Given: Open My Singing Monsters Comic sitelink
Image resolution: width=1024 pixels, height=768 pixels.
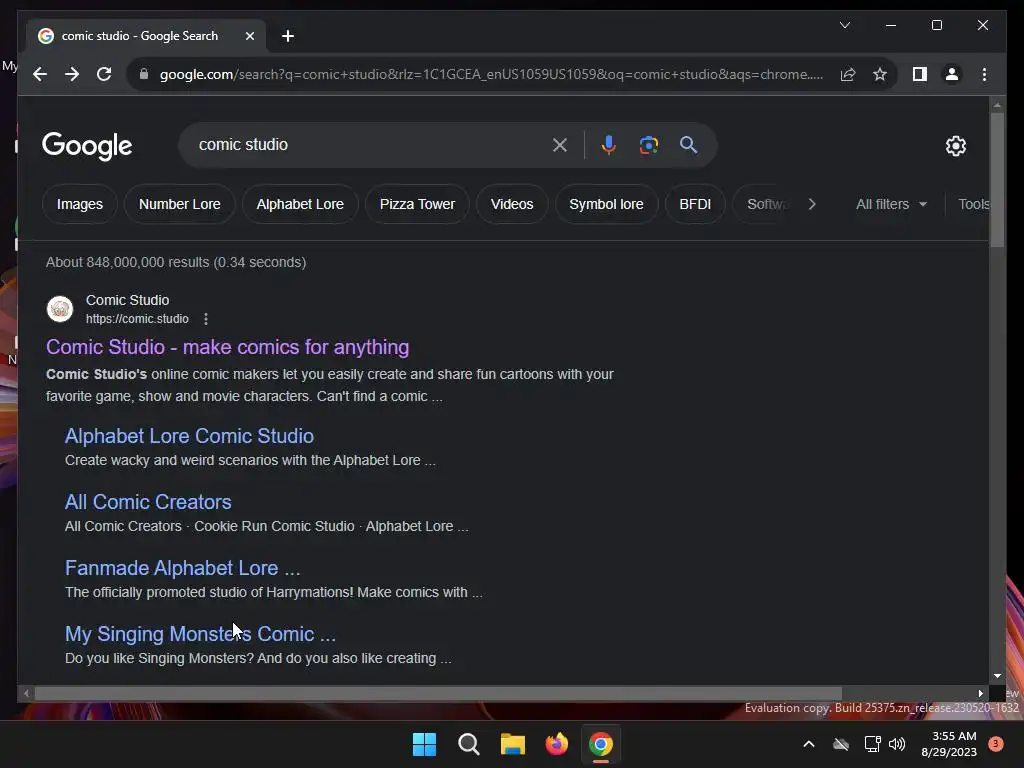Looking at the screenshot, I should pyautogui.click(x=200, y=634).
